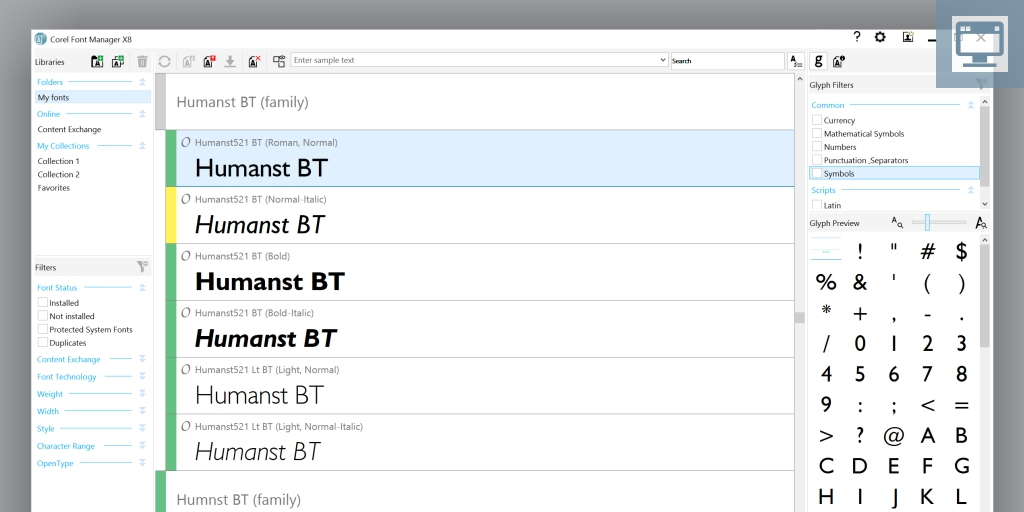Open the sample text dropdown arrow

tap(663, 61)
